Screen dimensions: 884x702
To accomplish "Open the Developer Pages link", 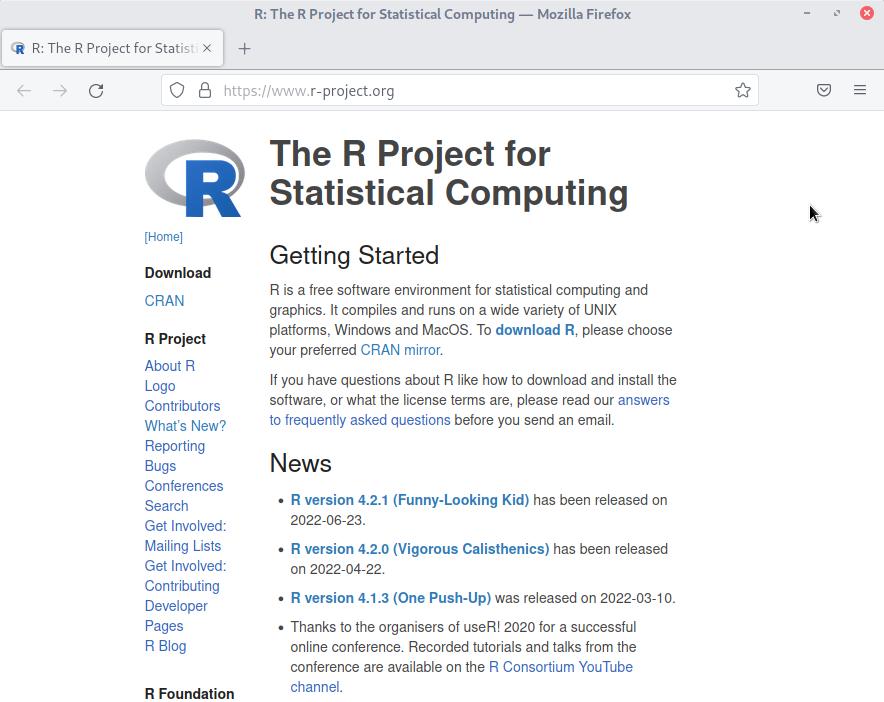I will (176, 616).
